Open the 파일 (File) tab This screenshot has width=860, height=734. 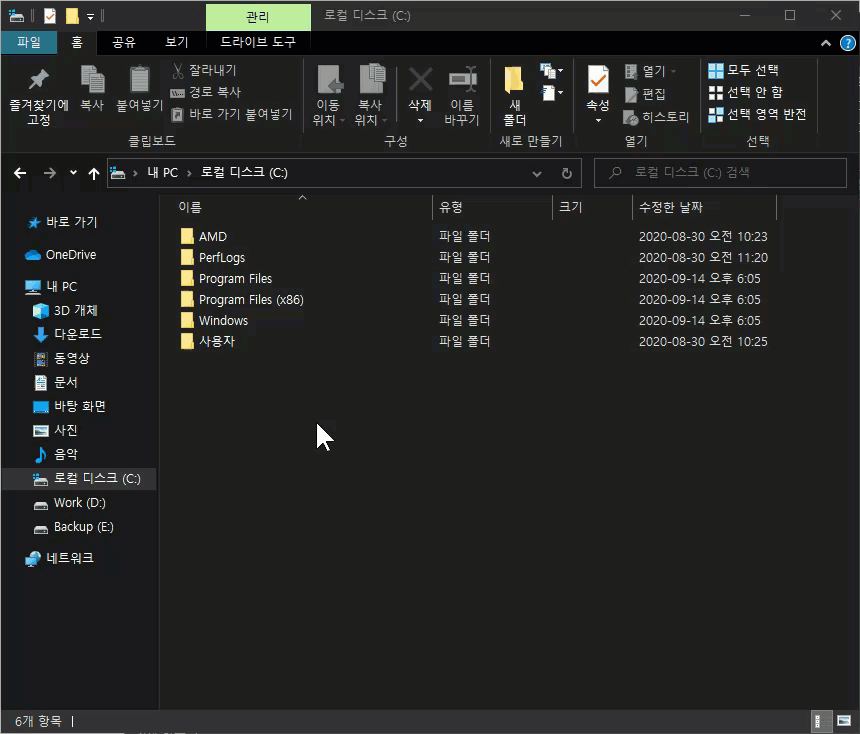(29, 42)
